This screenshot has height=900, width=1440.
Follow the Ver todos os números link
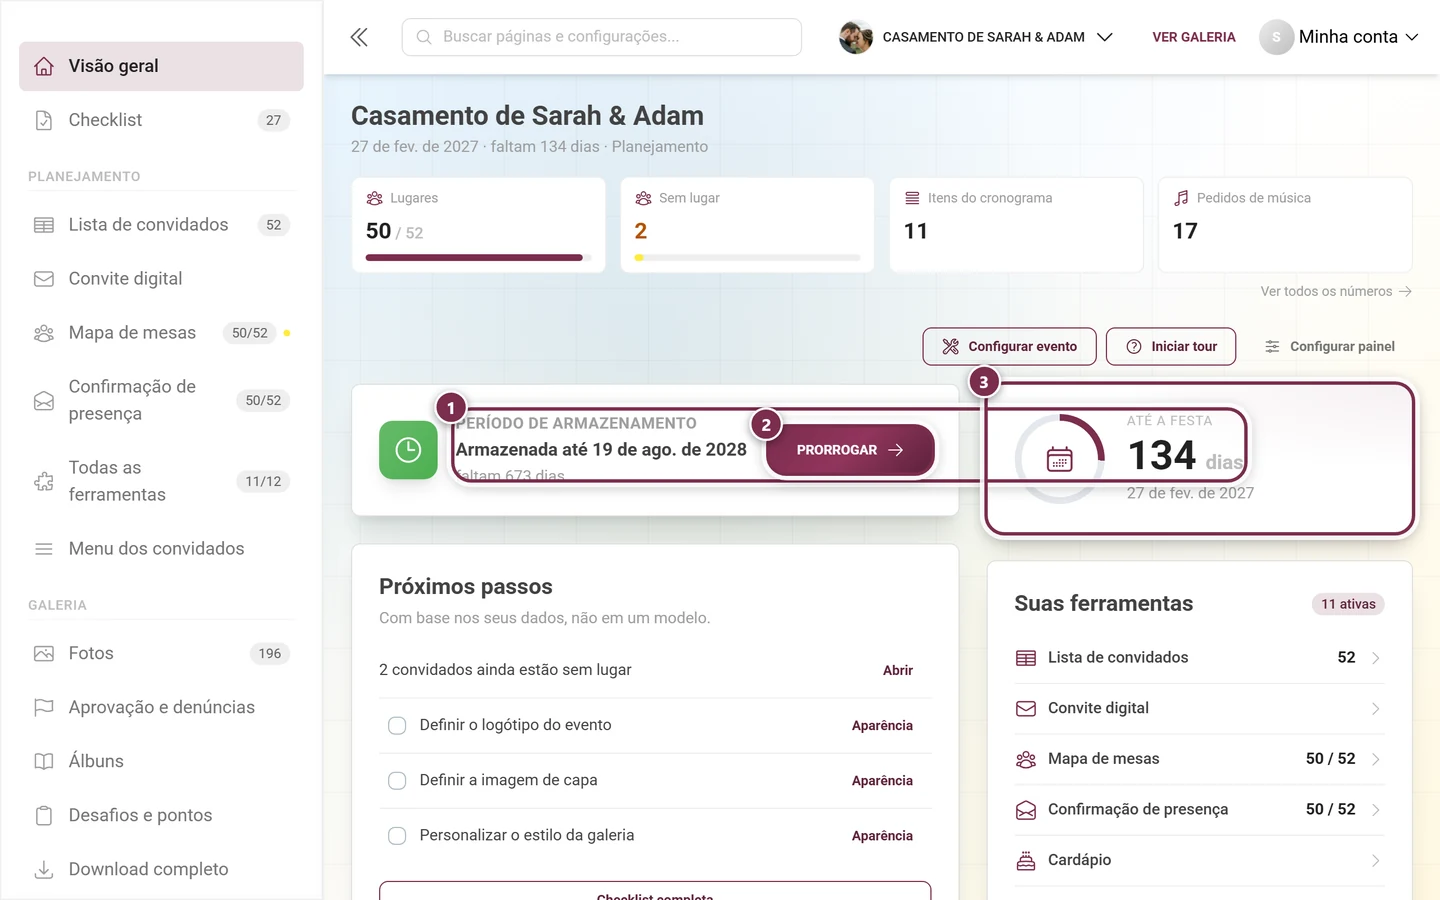(1336, 291)
